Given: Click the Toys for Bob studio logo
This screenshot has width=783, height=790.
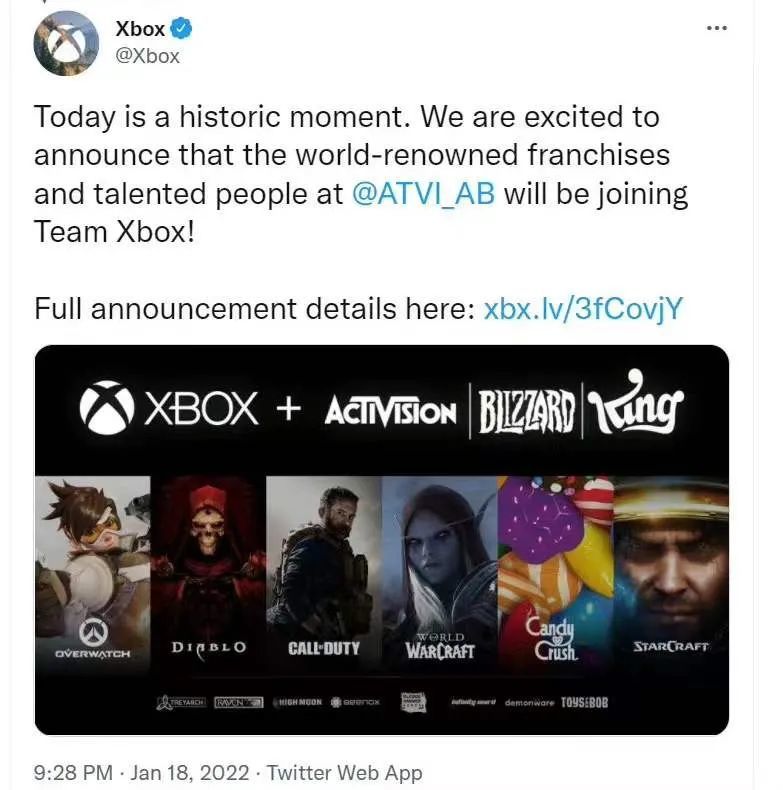Looking at the screenshot, I should click(x=584, y=703).
